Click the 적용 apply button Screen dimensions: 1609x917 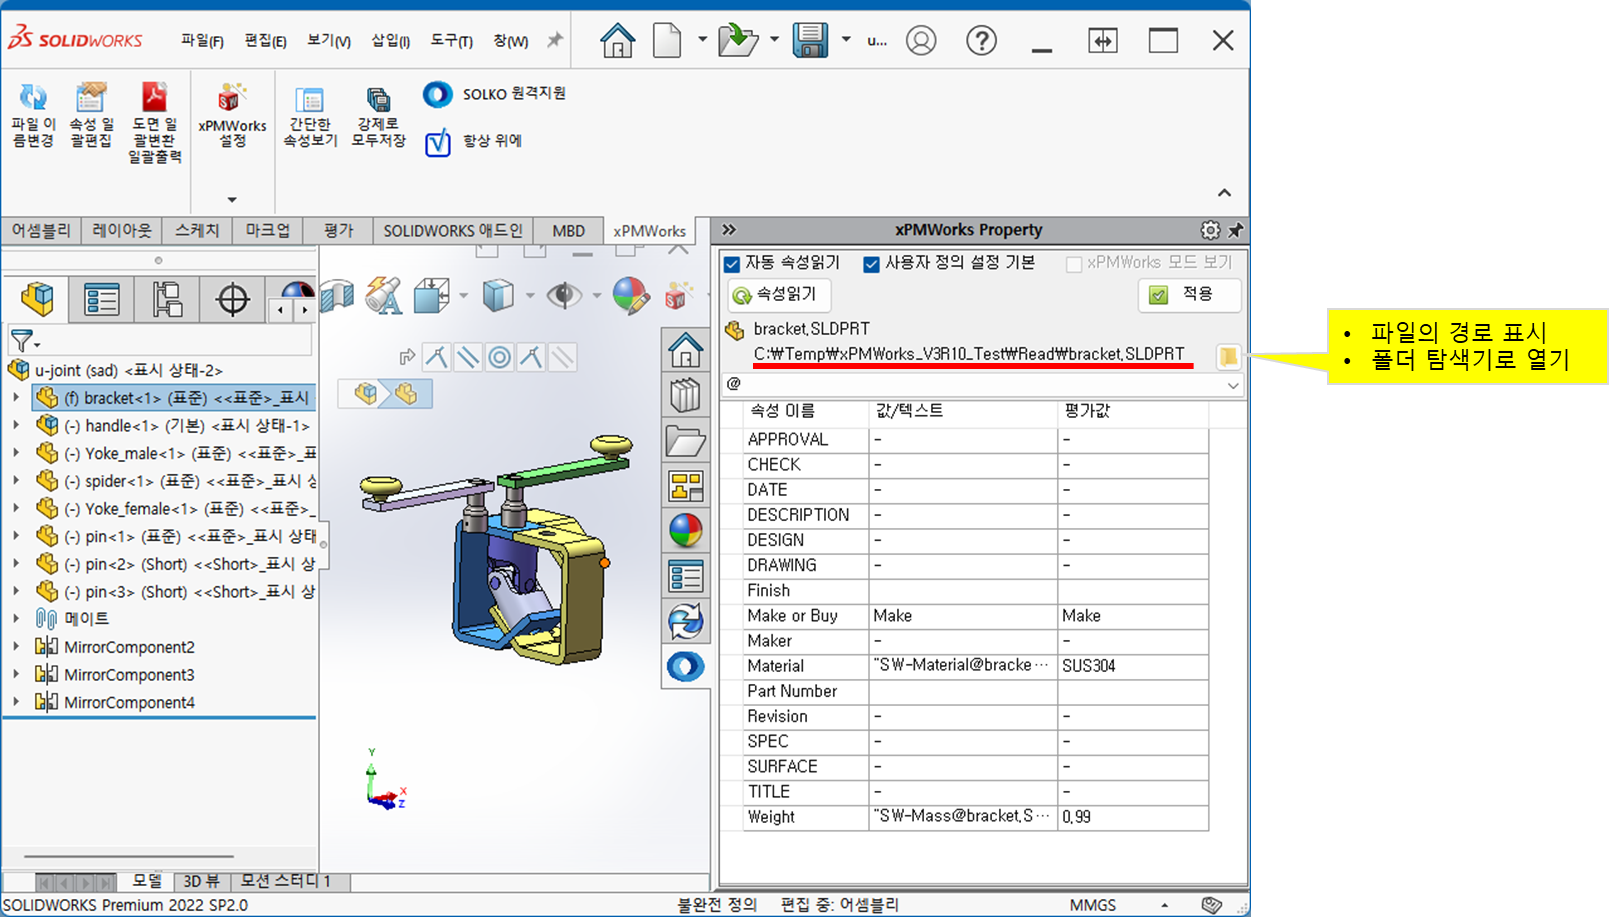pyautogui.click(x=1189, y=295)
